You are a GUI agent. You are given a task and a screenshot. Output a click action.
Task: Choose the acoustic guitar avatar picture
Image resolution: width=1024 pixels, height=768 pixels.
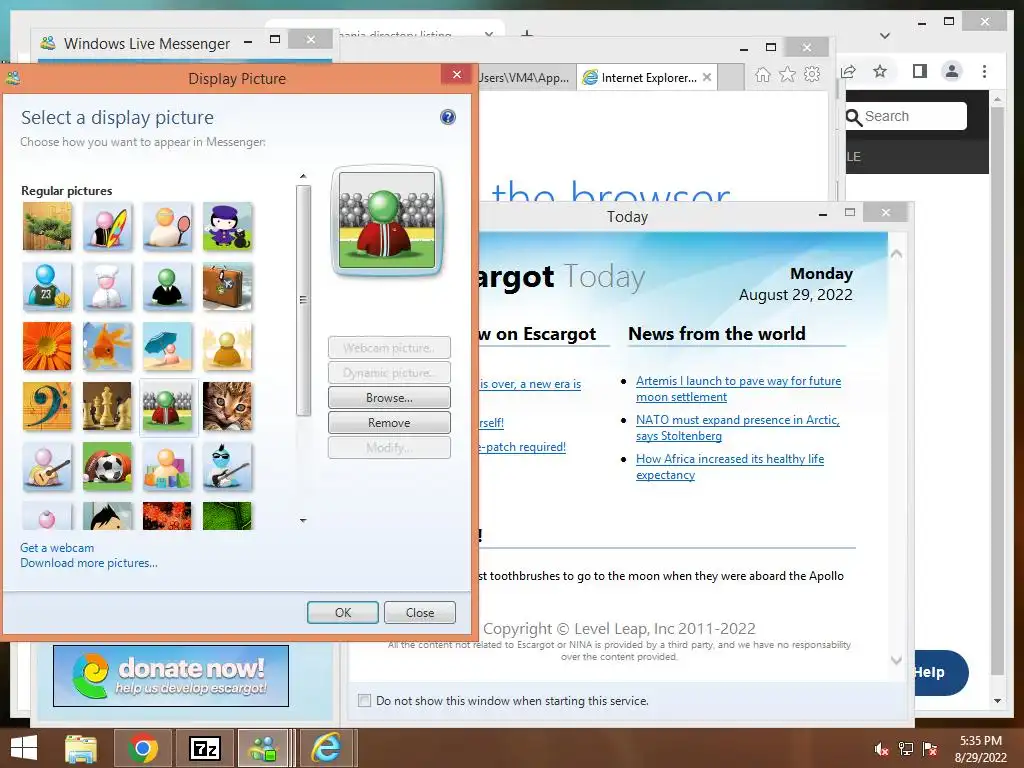[x=47, y=467]
